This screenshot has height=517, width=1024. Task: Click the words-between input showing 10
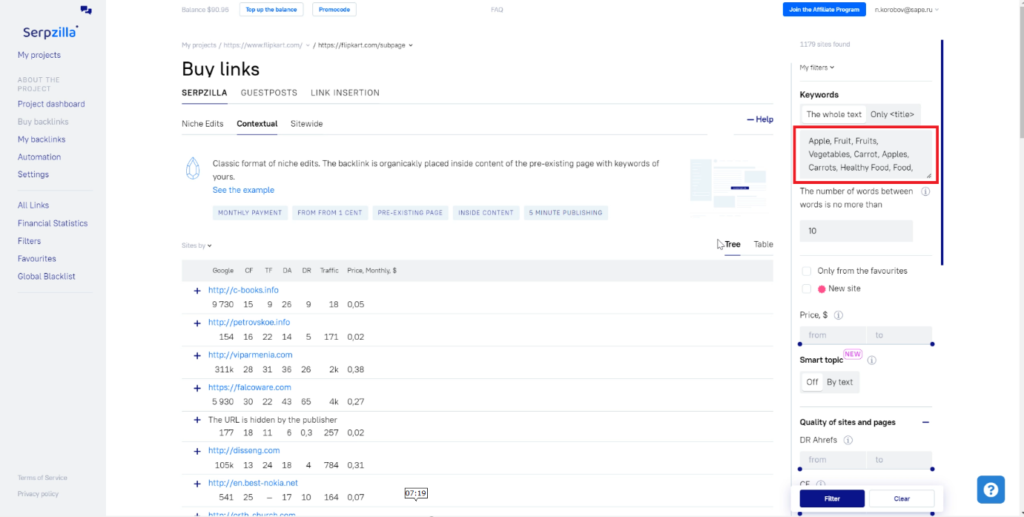point(856,231)
